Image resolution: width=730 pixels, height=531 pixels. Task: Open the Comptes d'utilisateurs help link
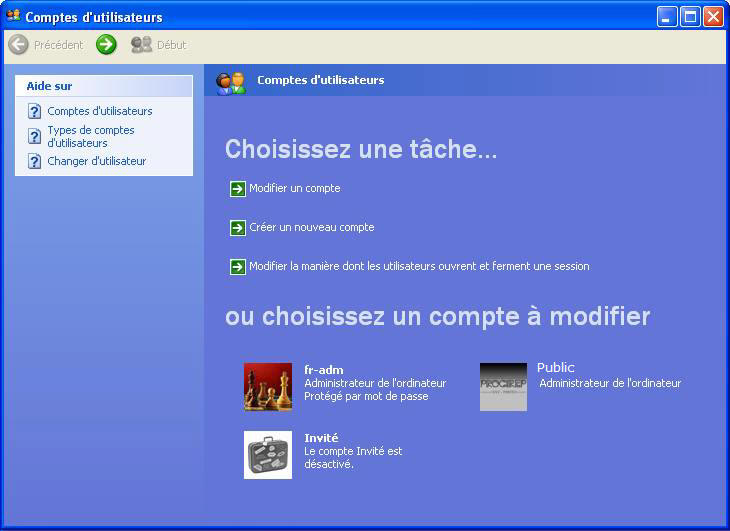click(x=100, y=111)
